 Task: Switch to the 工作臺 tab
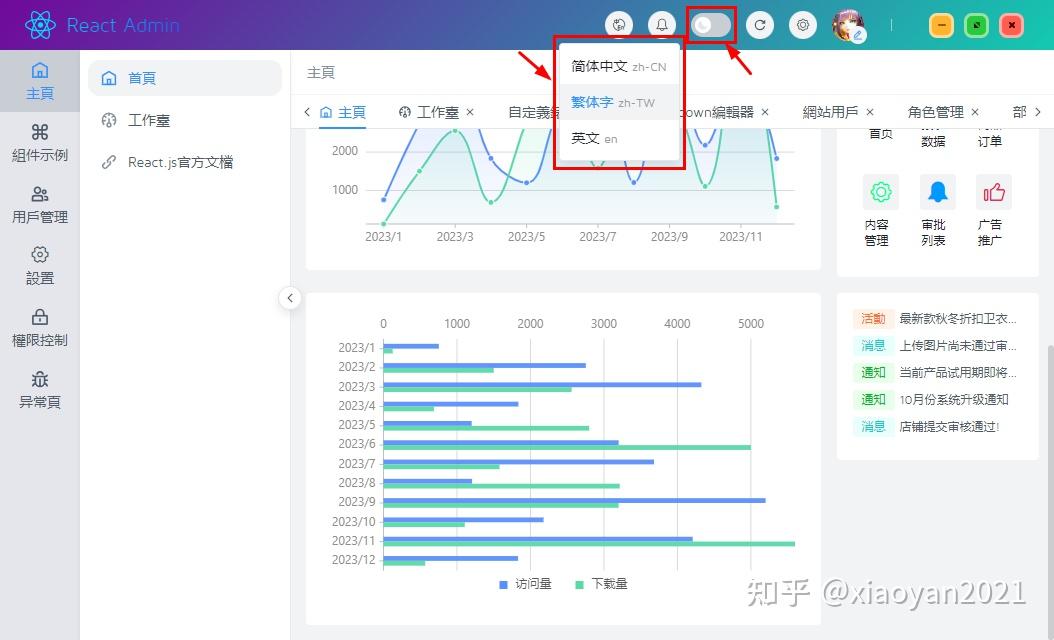pyautogui.click(x=429, y=112)
